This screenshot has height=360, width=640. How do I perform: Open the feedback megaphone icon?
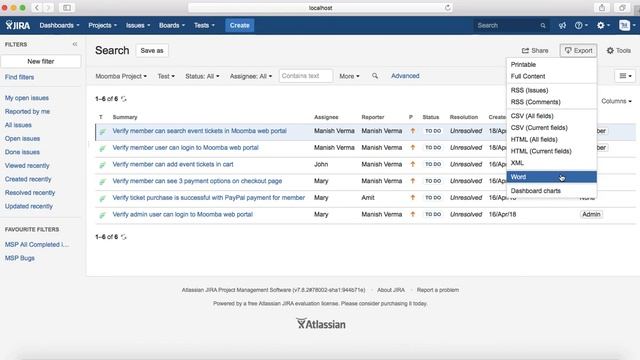coord(562,25)
